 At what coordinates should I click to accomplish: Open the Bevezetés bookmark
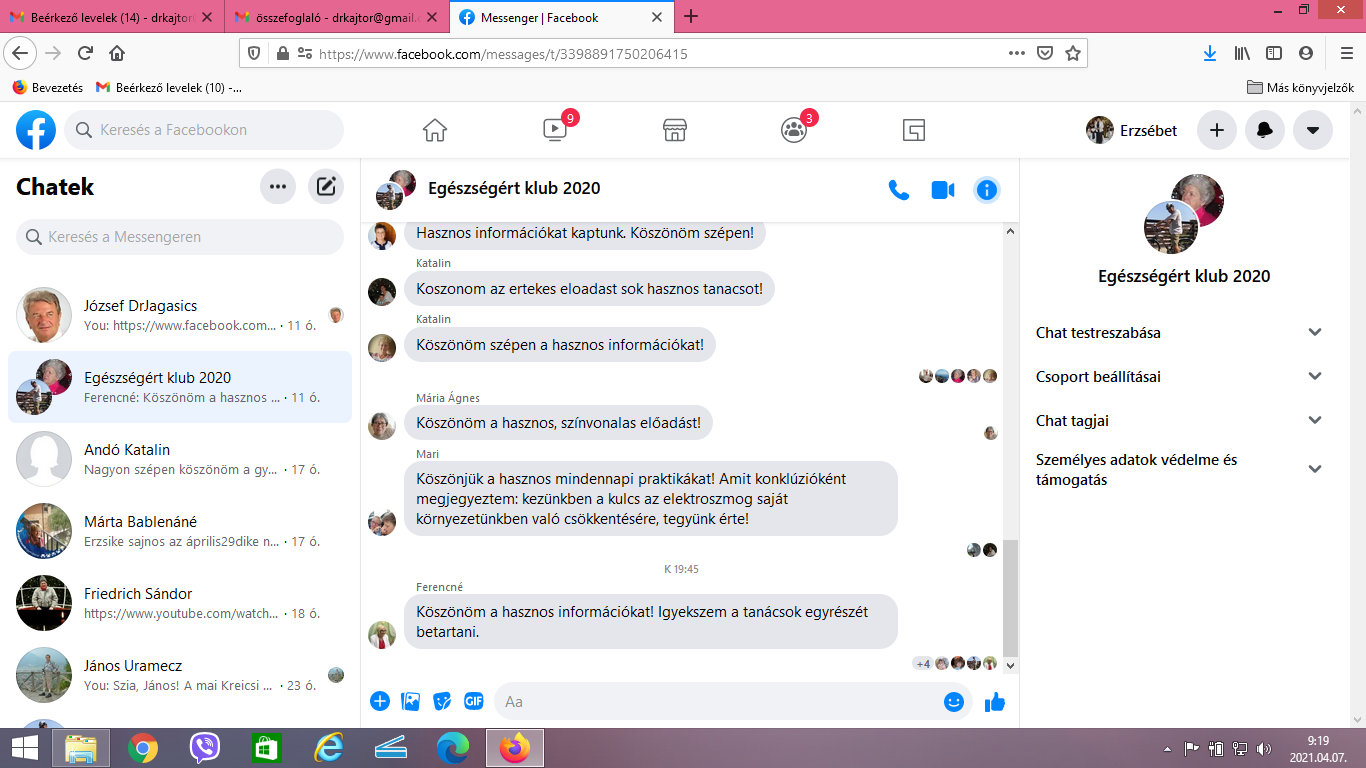coord(48,88)
